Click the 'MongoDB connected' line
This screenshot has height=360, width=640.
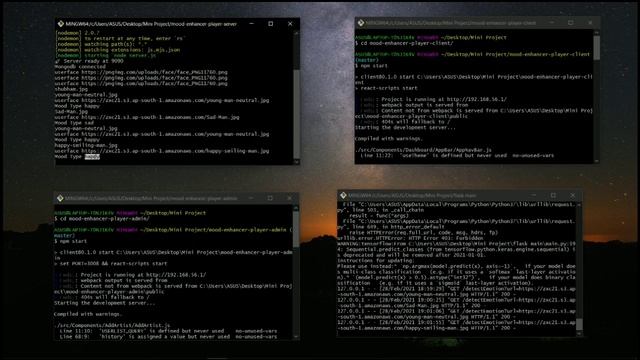pos(80,67)
